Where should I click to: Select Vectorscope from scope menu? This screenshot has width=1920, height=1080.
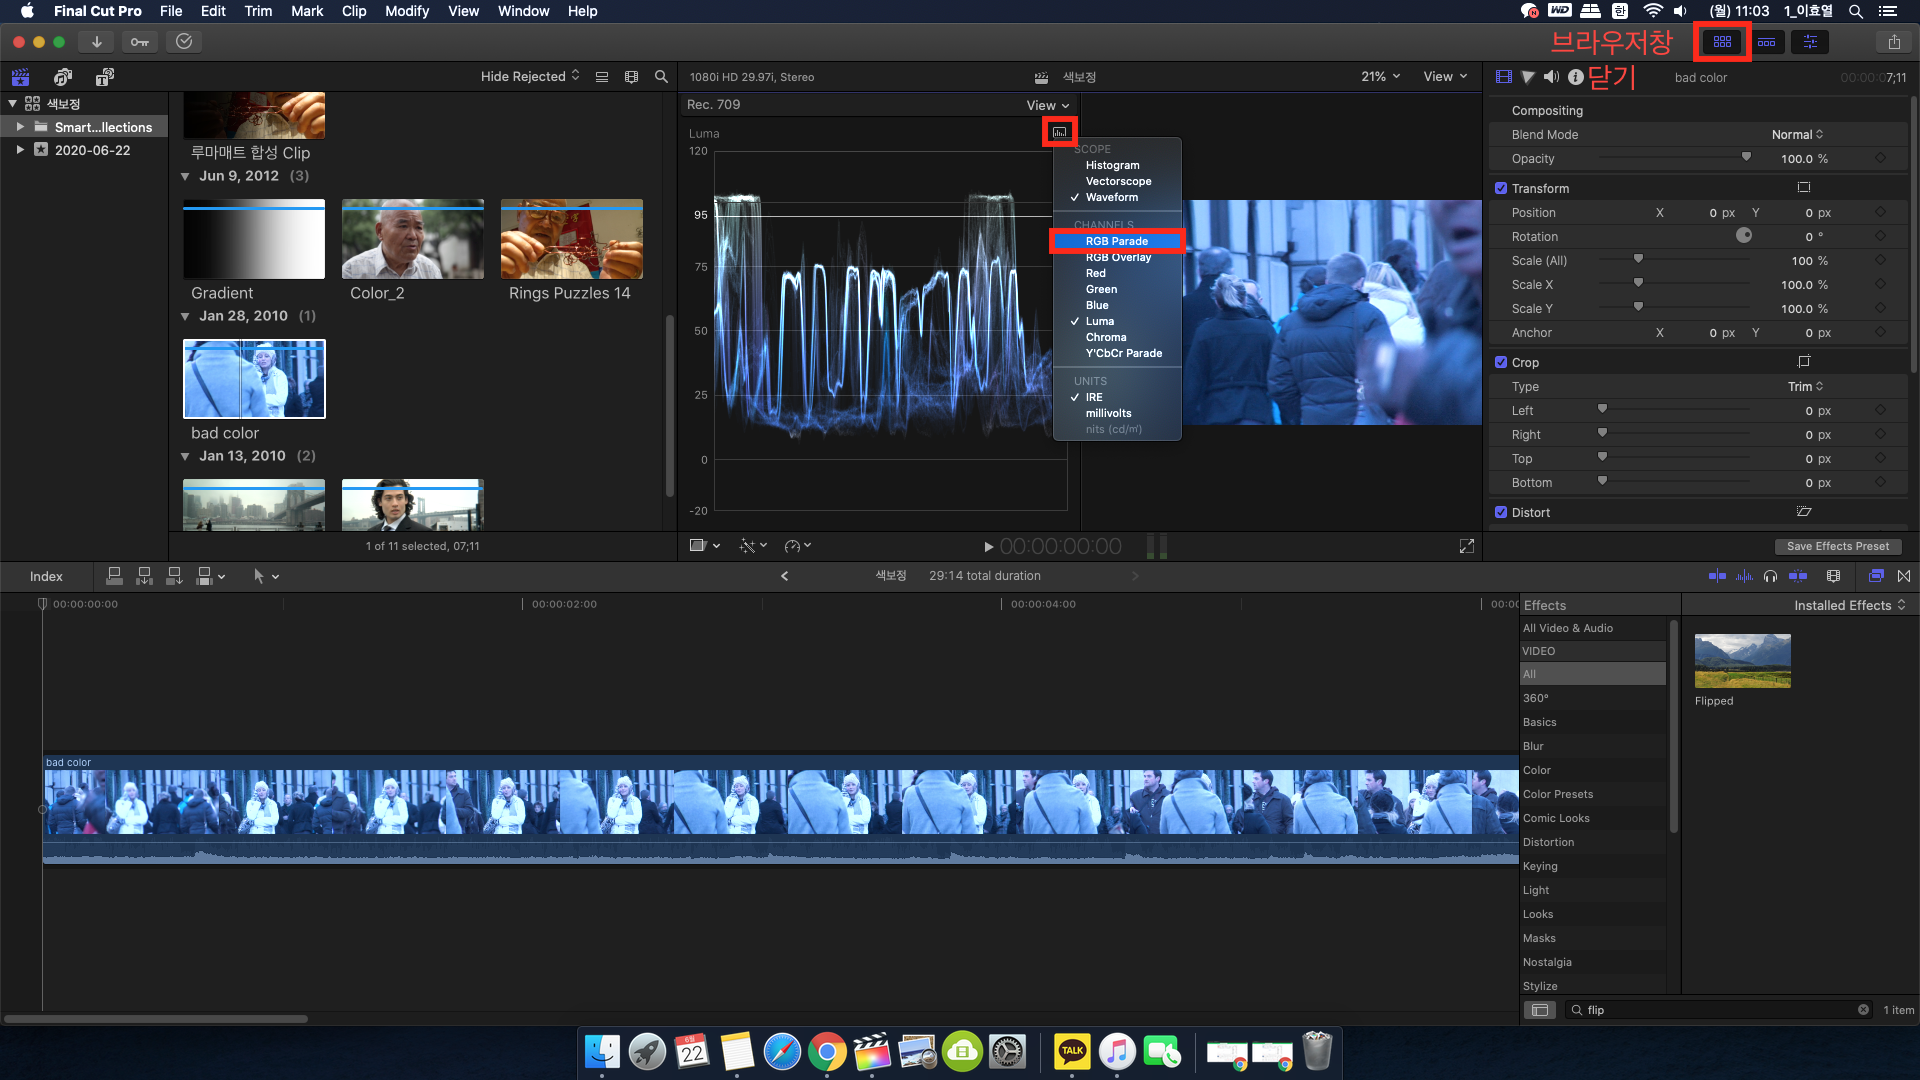(1120, 181)
